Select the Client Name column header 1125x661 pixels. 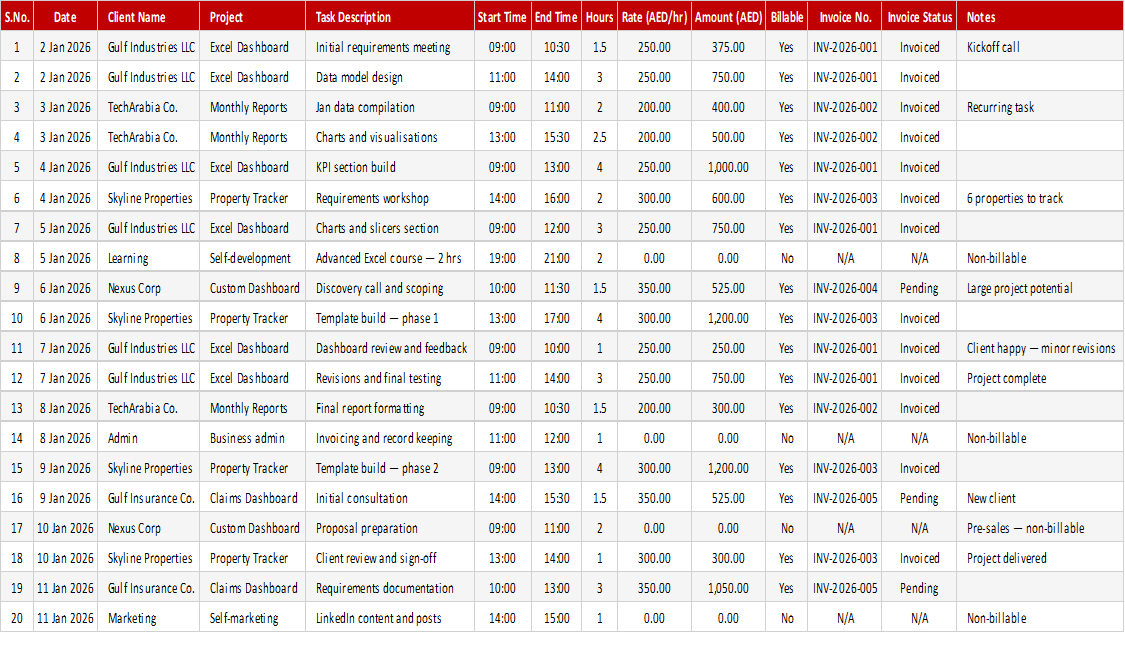click(149, 17)
